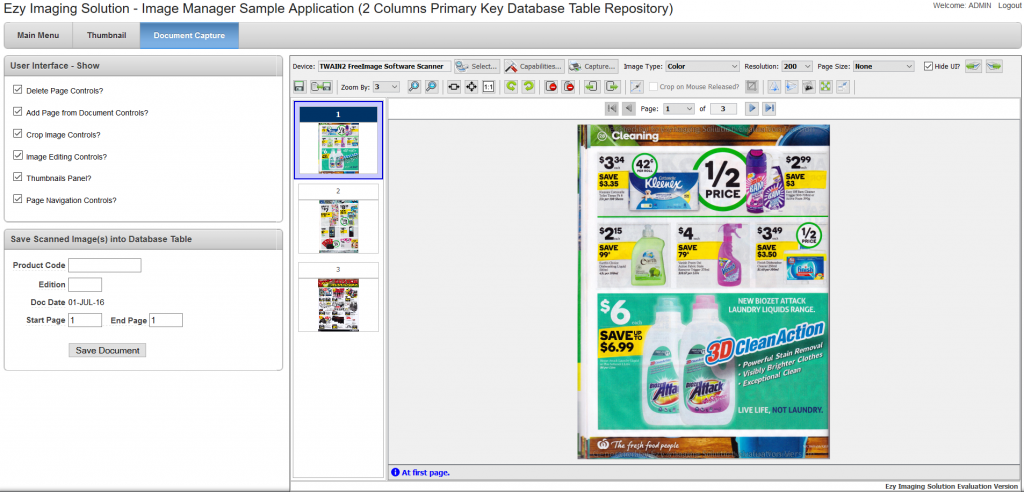Click the second red delete pages icon

[569, 86]
